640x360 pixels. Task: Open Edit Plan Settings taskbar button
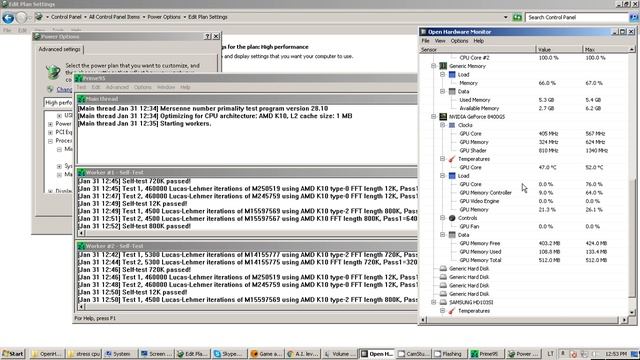coord(192,354)
